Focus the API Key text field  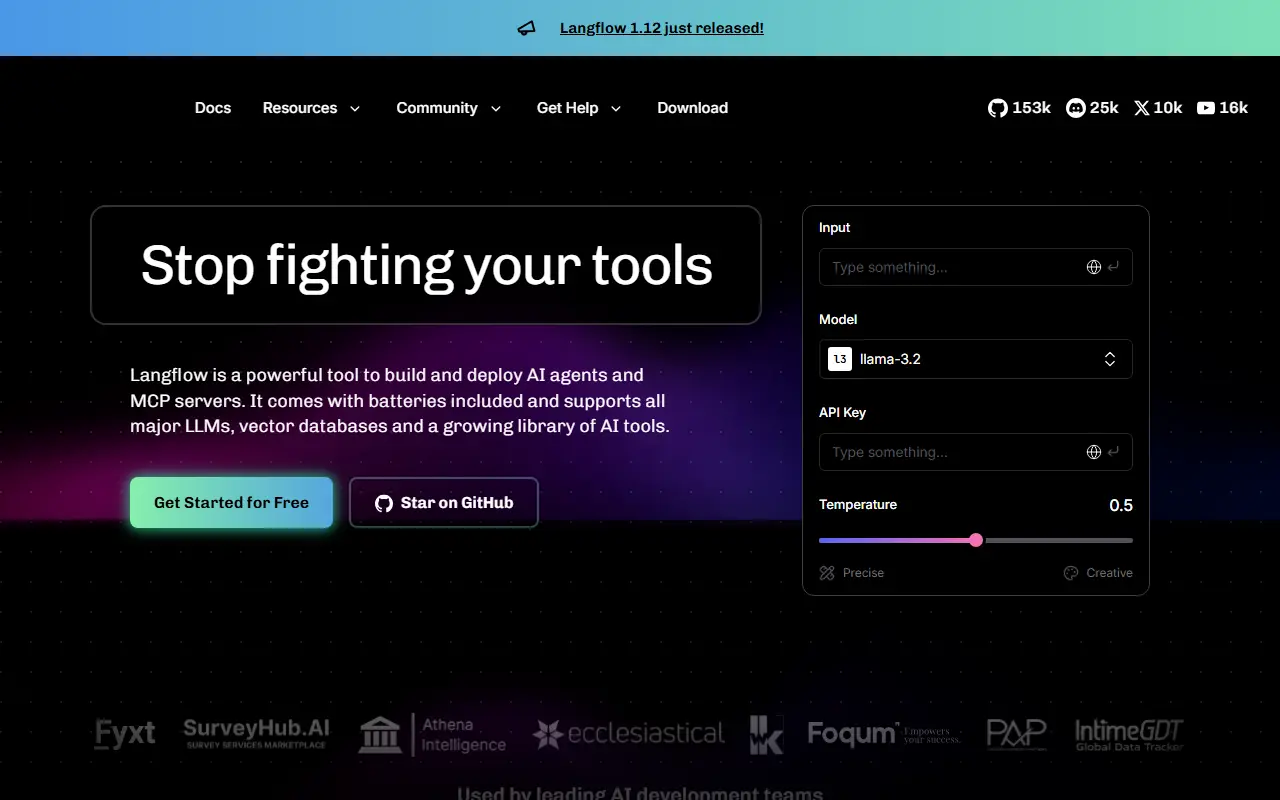pyautogui.click(x=976, y=452)
